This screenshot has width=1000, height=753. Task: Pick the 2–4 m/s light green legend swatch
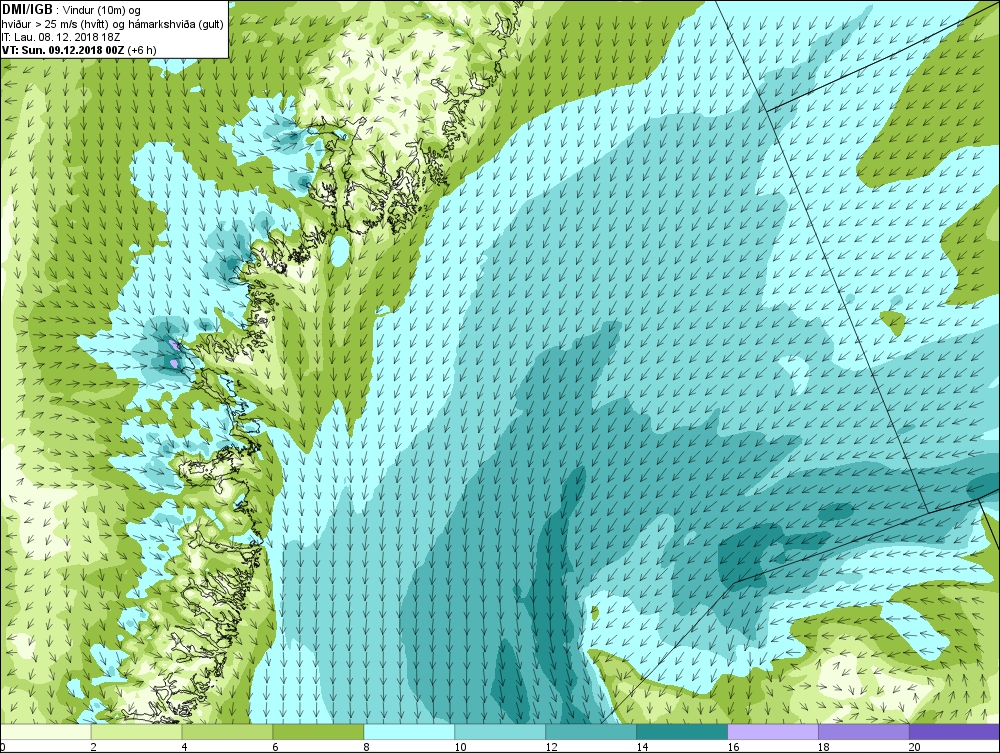[x=136, y=732]
